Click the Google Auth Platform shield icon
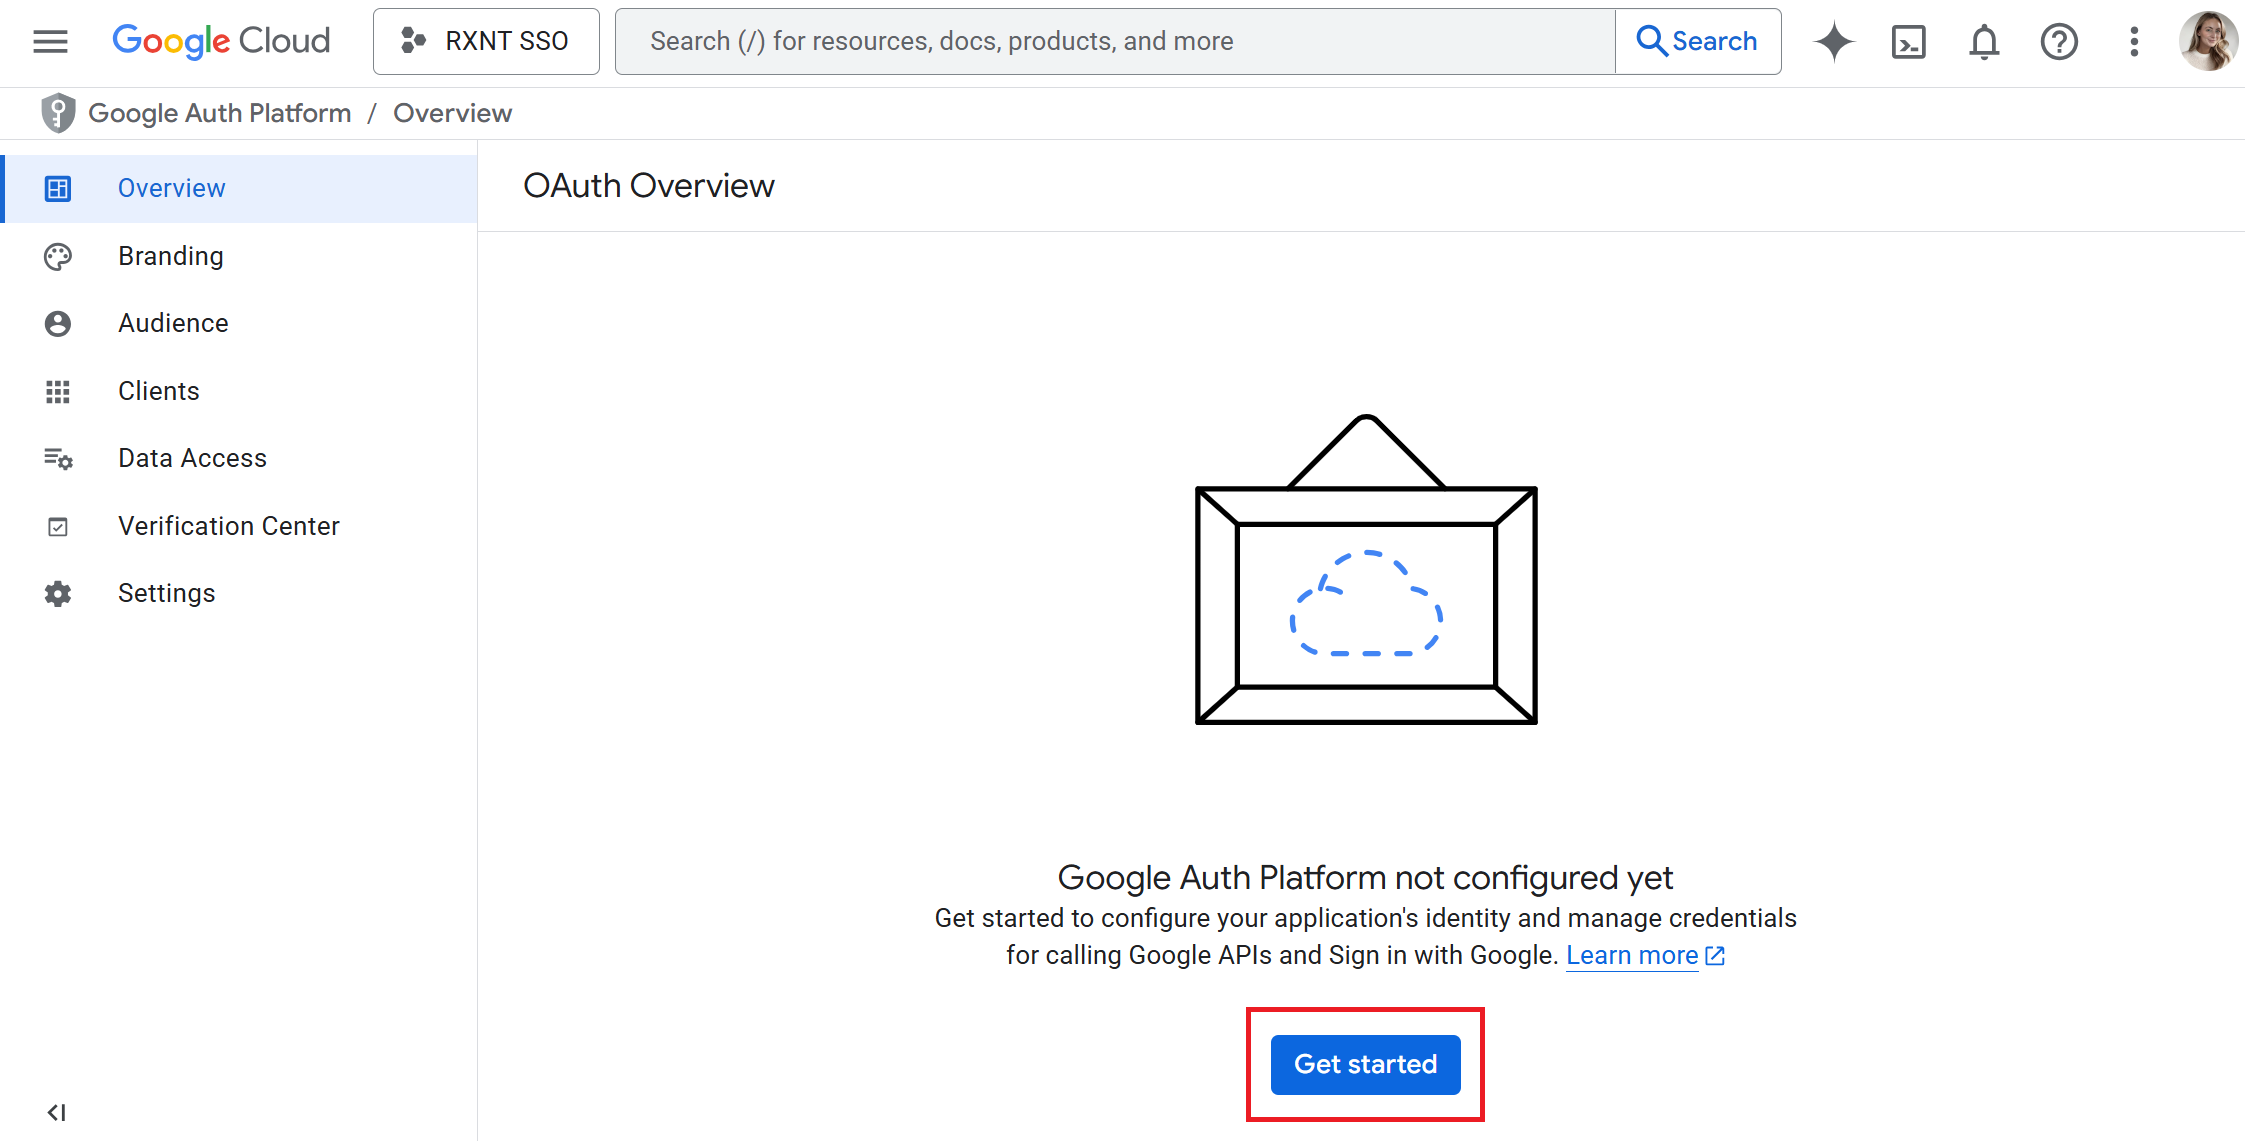Viewport: 2245px width, 1141px height. [58, 113]
